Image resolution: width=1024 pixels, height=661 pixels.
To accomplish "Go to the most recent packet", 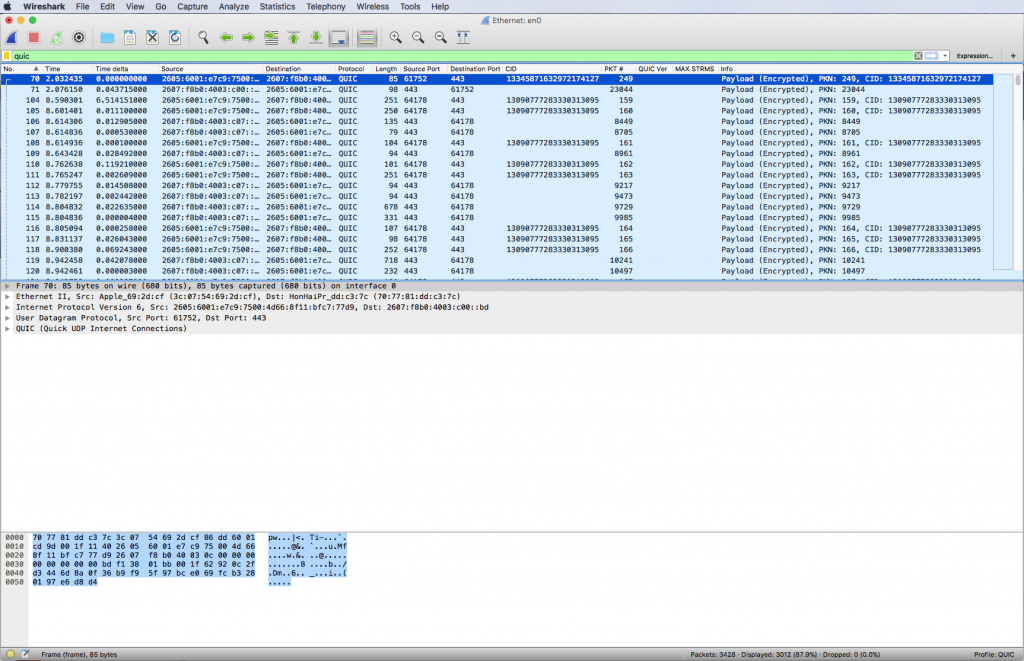I will 315,37.
